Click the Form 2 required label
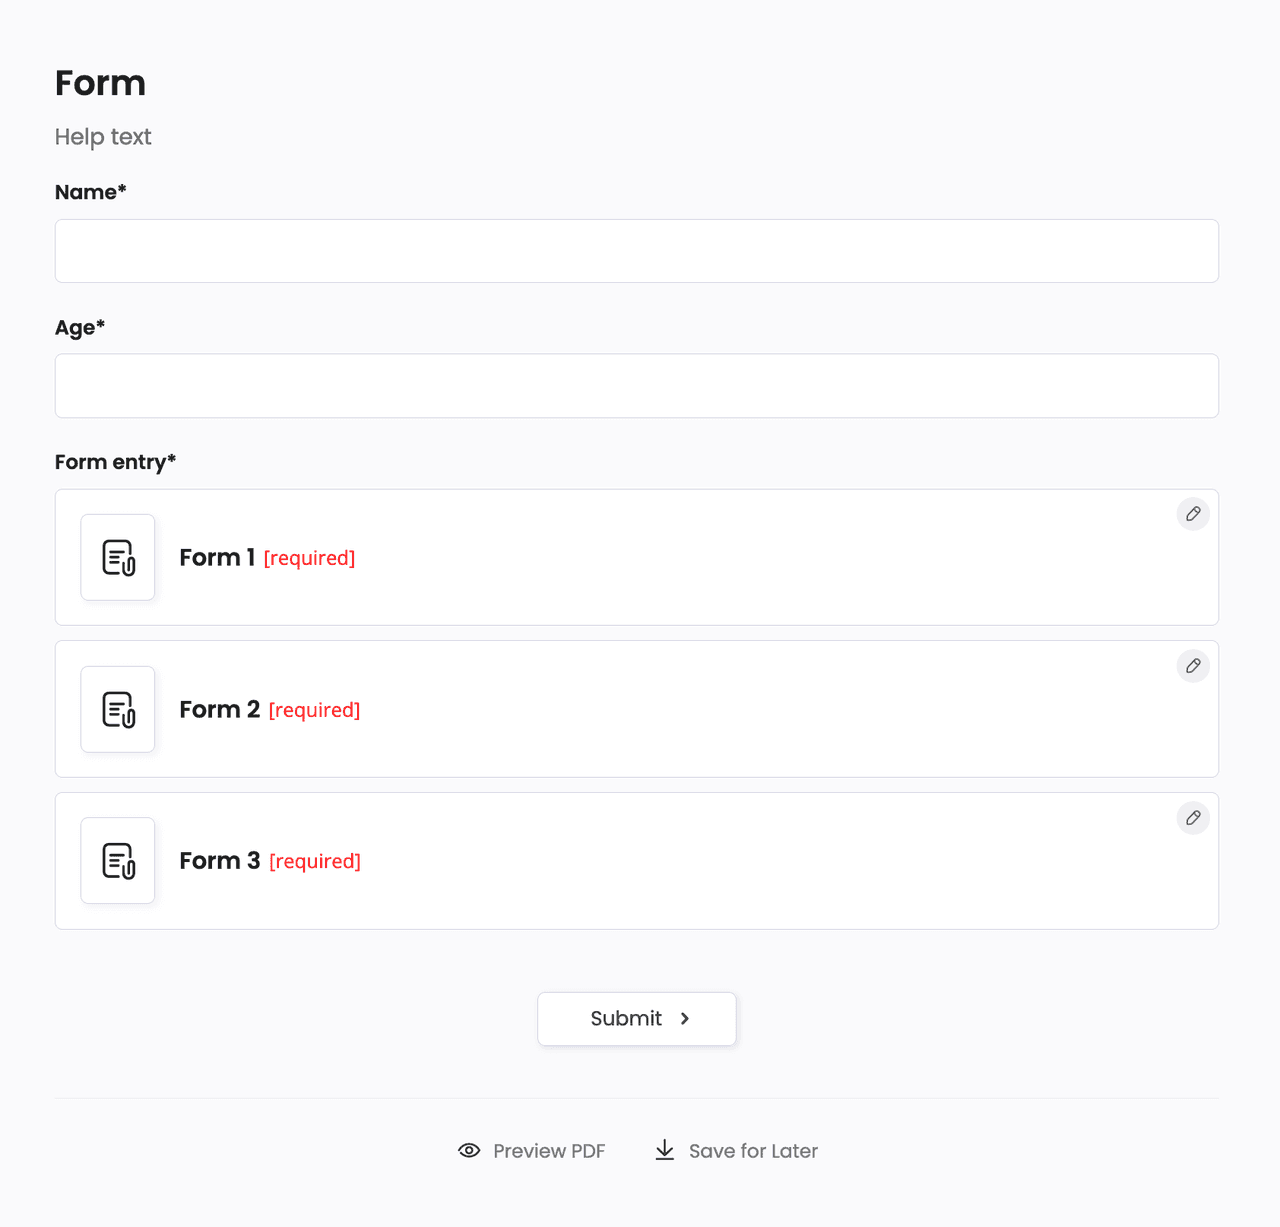This screenshot has height=1227, width=1280. (x=314, y=710)
